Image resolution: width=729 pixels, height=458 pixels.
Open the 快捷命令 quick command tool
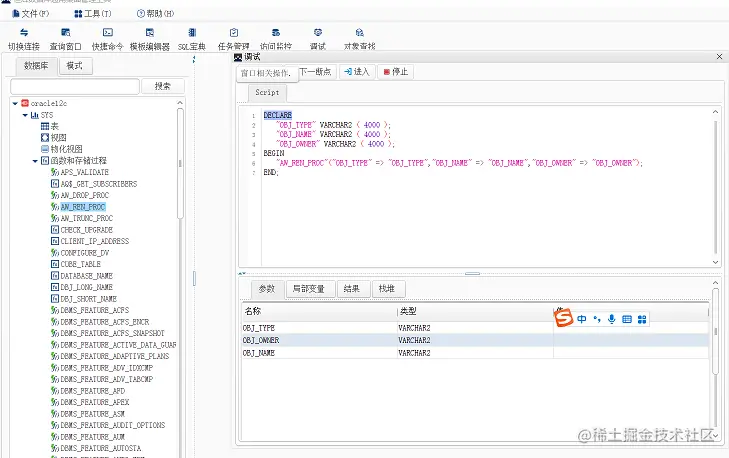(108, 32)
